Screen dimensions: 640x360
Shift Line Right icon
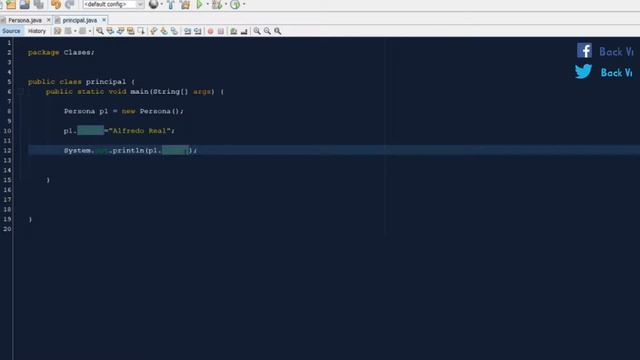point(198,31)
